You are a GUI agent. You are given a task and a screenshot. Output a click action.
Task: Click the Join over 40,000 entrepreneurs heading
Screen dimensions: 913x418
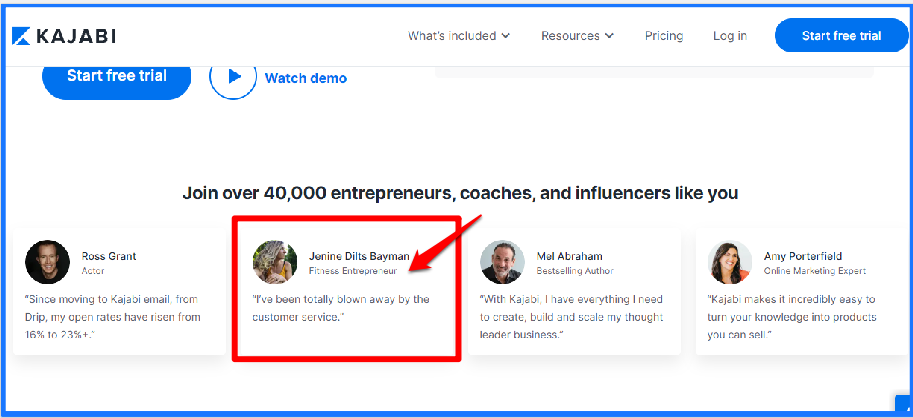point(460,193)
